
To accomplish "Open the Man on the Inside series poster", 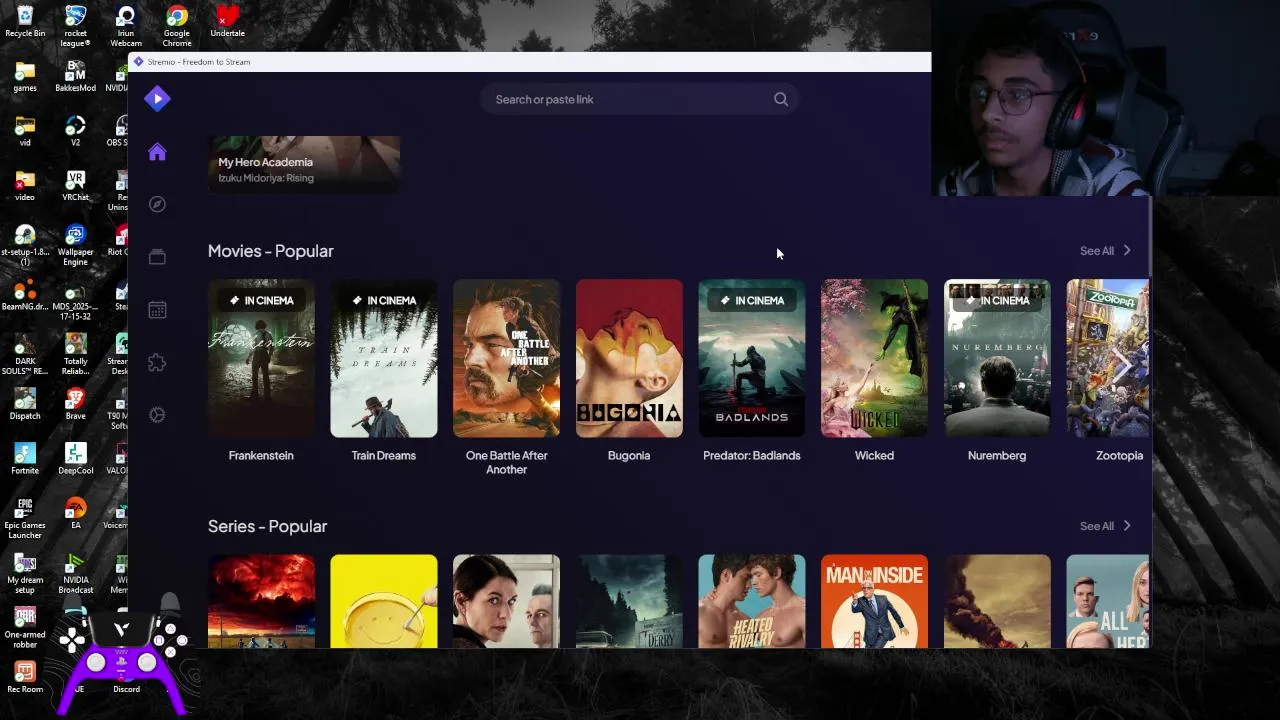I will pos(874,601).
